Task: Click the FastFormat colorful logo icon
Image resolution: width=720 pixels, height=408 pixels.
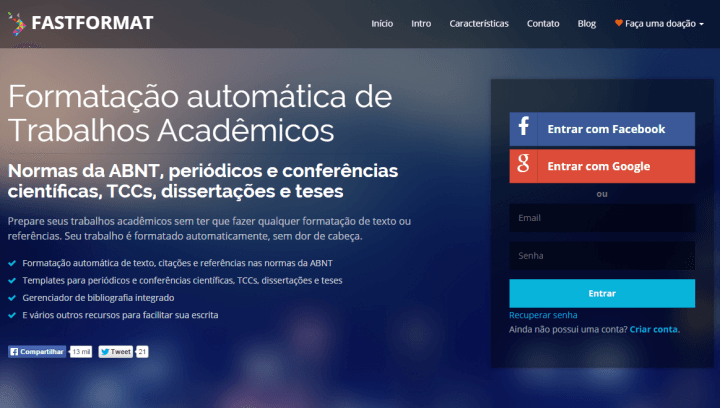Action: coord(17,24)
